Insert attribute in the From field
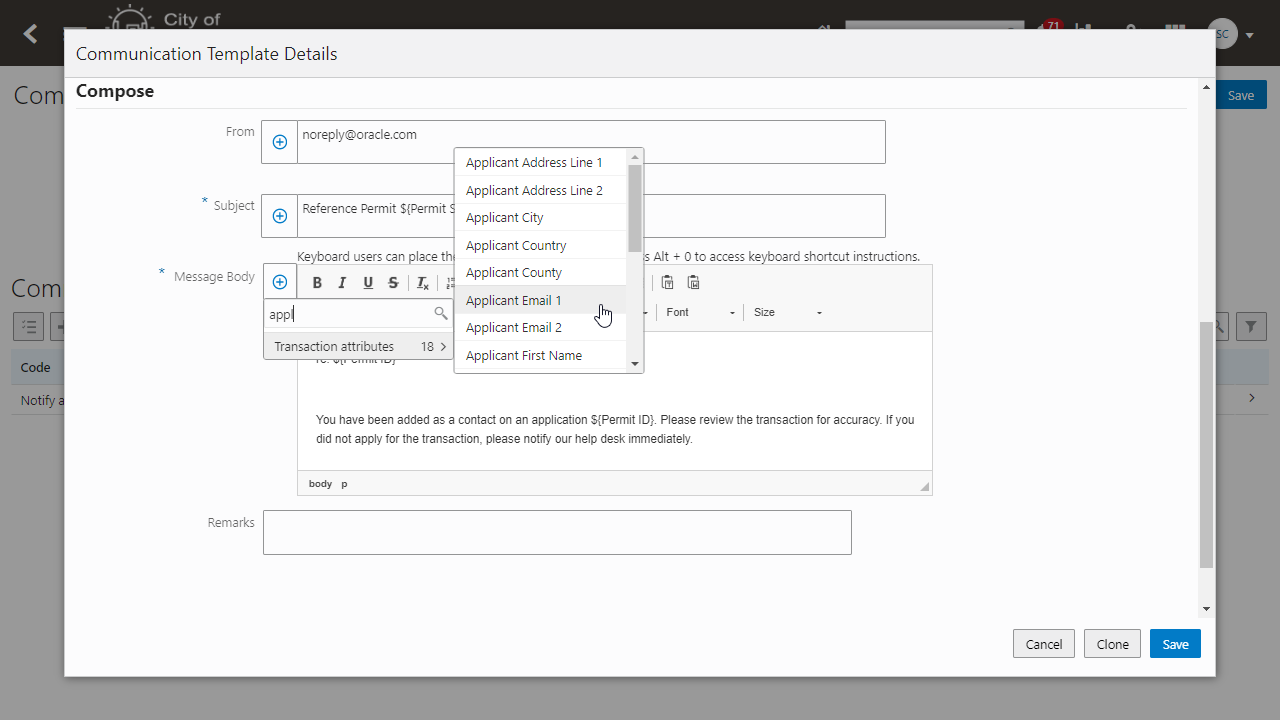 [280, 142]
